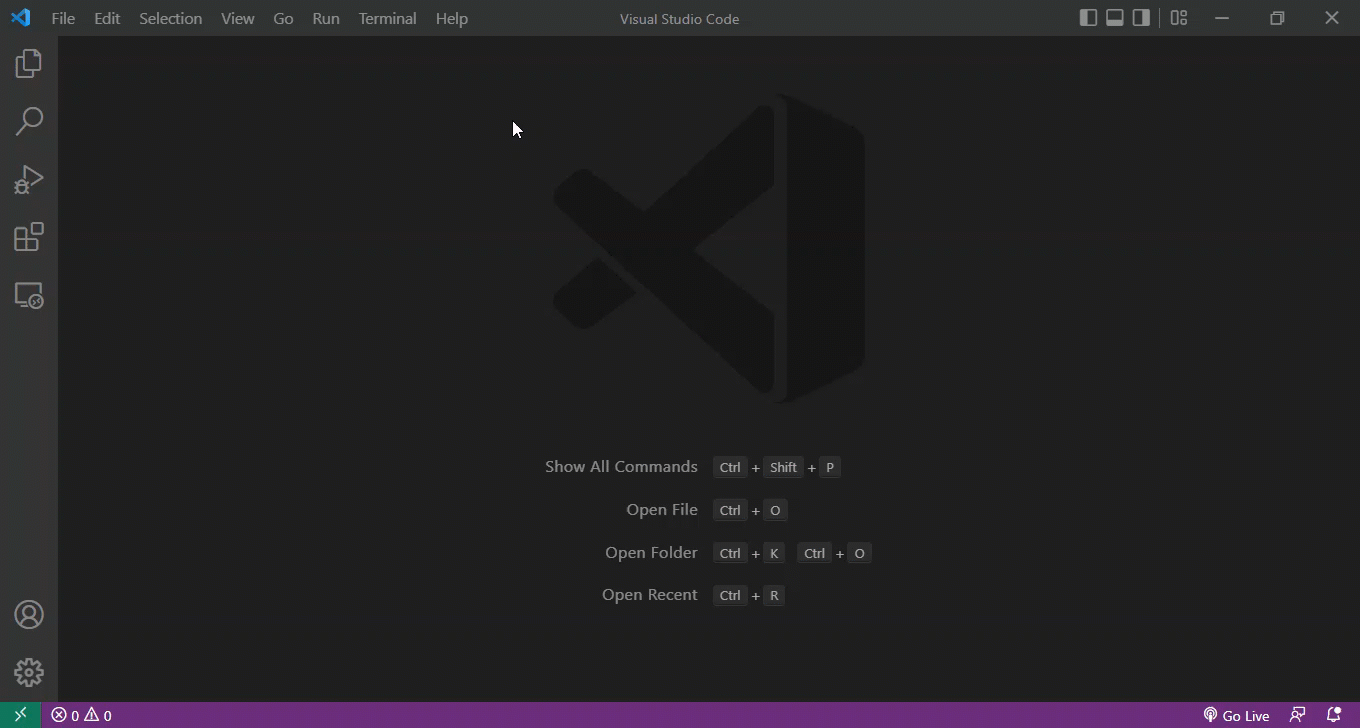Open the notifications bell
Image resolution: width=1360 pixels, height=728 pixels.
[1333, 715]
